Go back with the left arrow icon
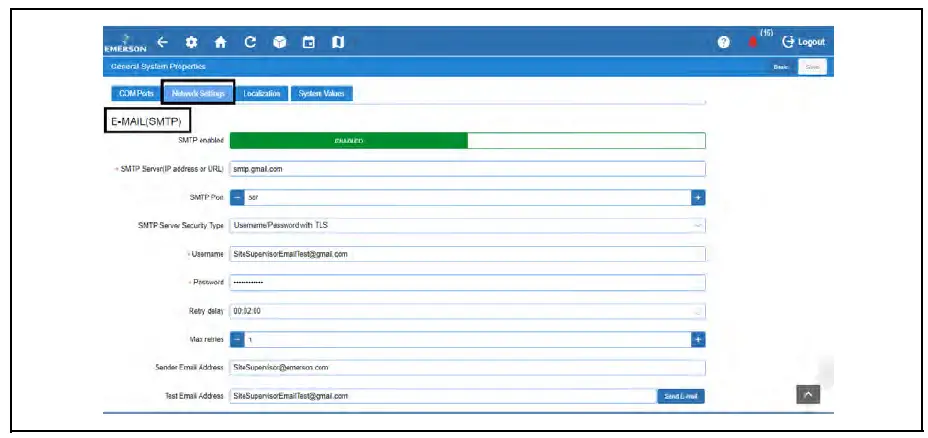 [163, 42]
